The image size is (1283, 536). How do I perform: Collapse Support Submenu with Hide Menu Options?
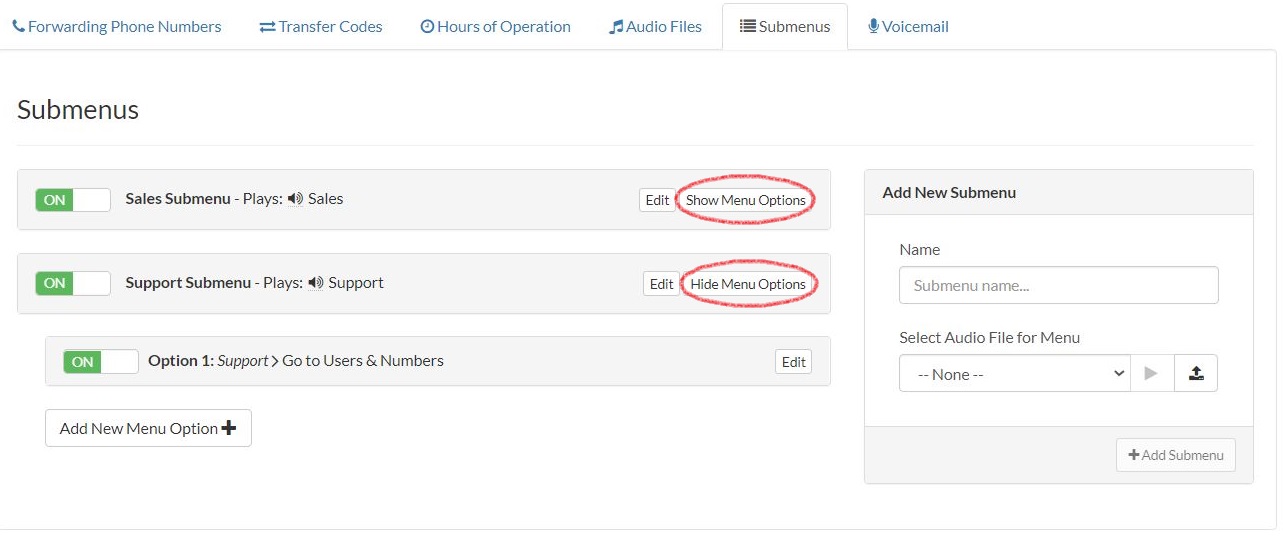(747, 284)
